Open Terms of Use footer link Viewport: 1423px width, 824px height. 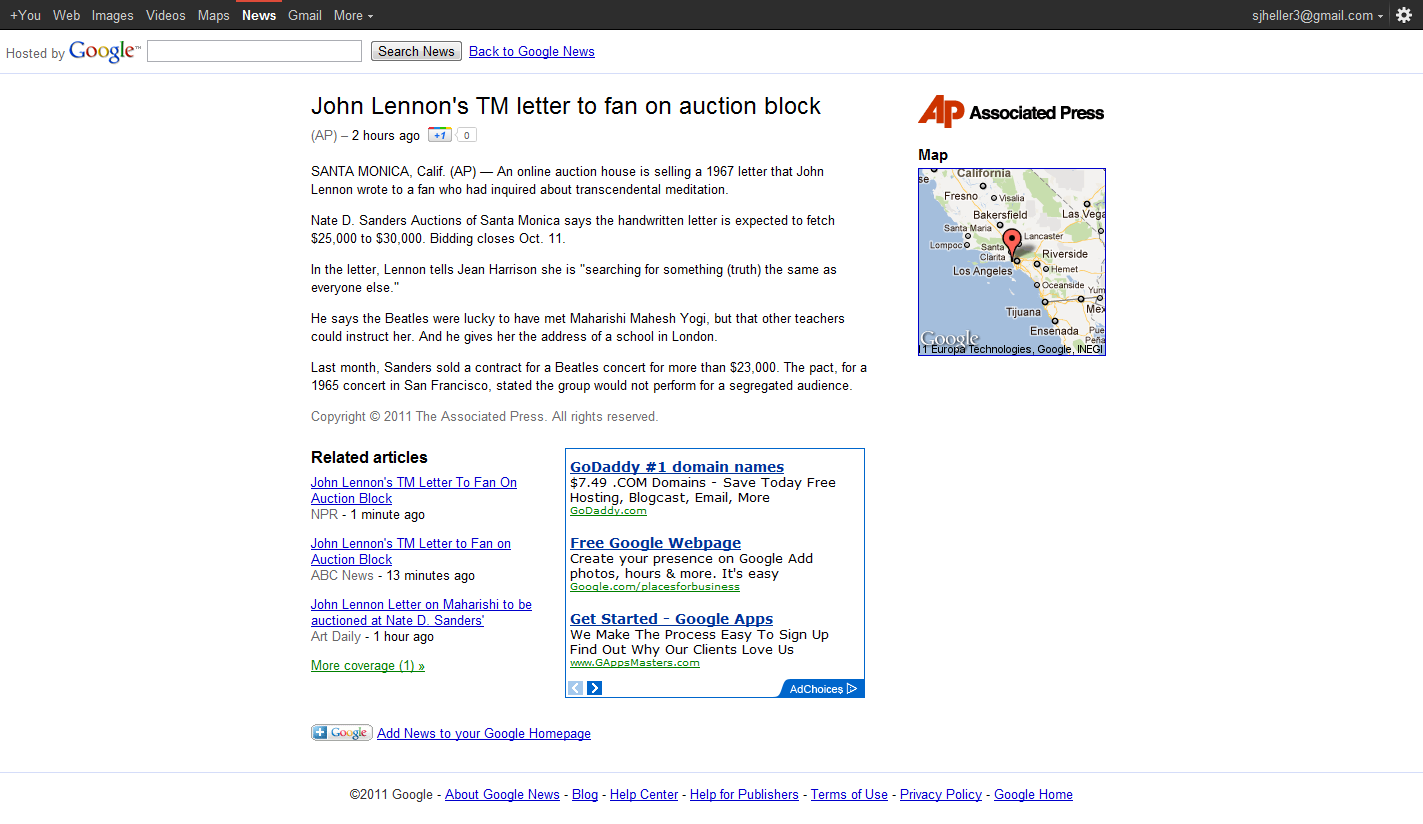click(849, 794)
